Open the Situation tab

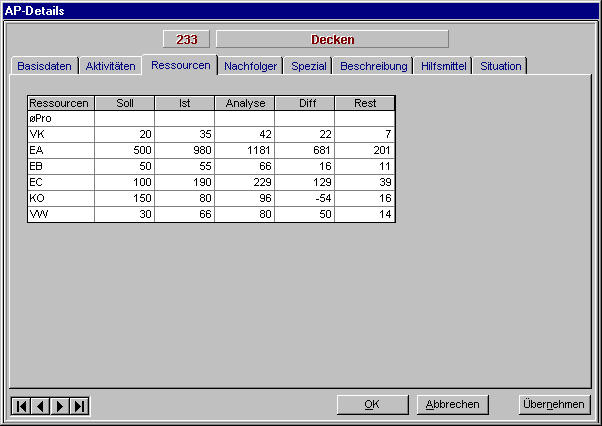[x=500, y=66]
